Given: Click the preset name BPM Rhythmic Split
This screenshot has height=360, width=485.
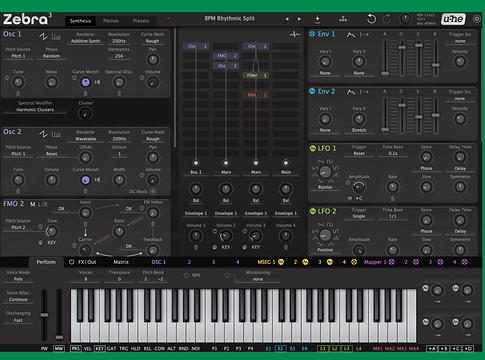Looking at the screenshot, I should point(230,19).
